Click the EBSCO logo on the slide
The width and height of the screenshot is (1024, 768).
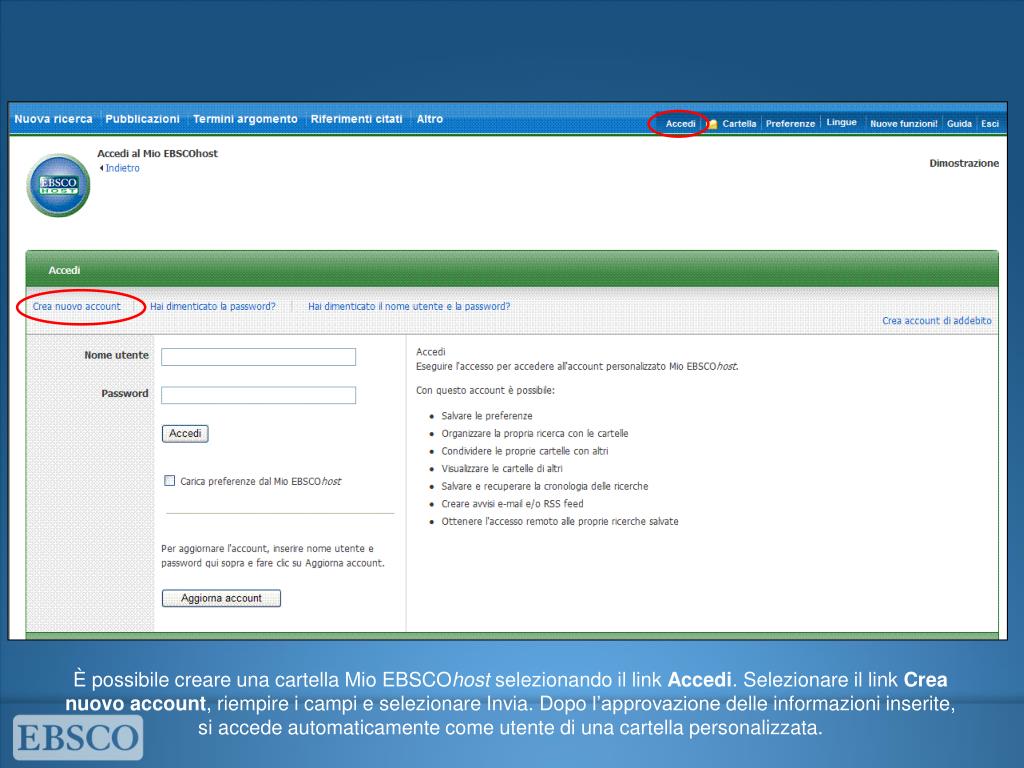tap(78, 737)
